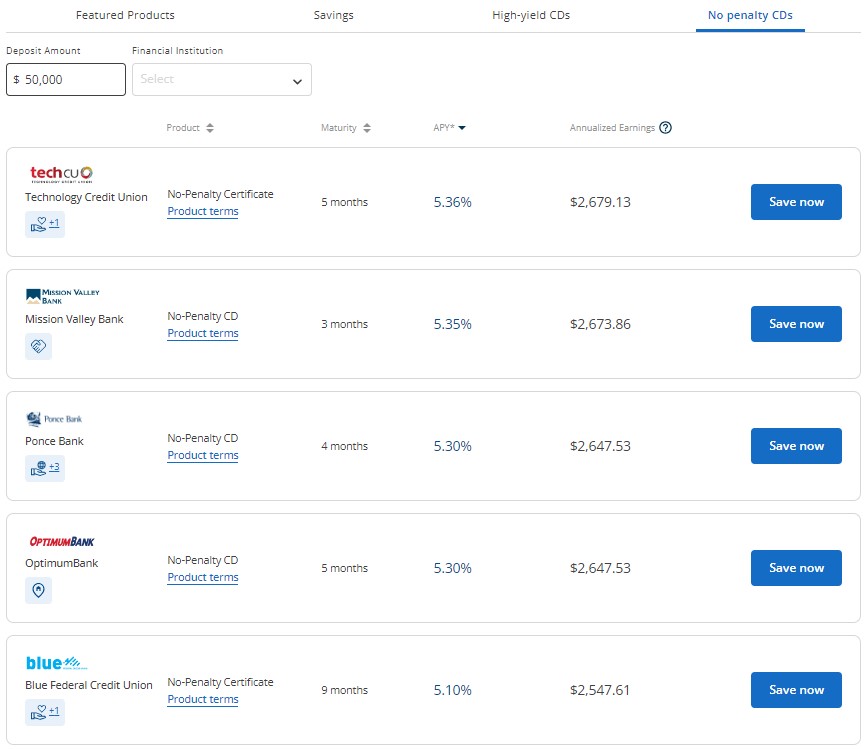The image size is (866, 749).
Task: Click Technology Credit Union feature badge icon
Action: tap(44, 225)
